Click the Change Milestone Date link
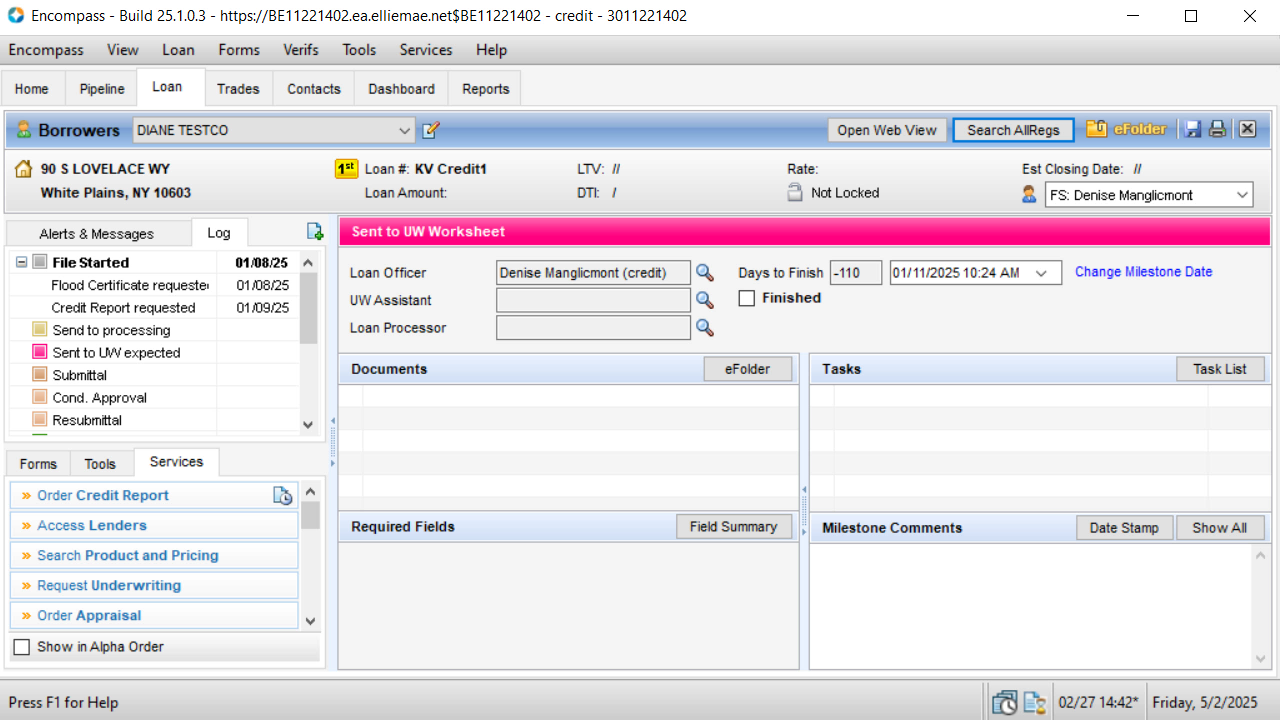The image size is (1280, 720). (1143, 272)
